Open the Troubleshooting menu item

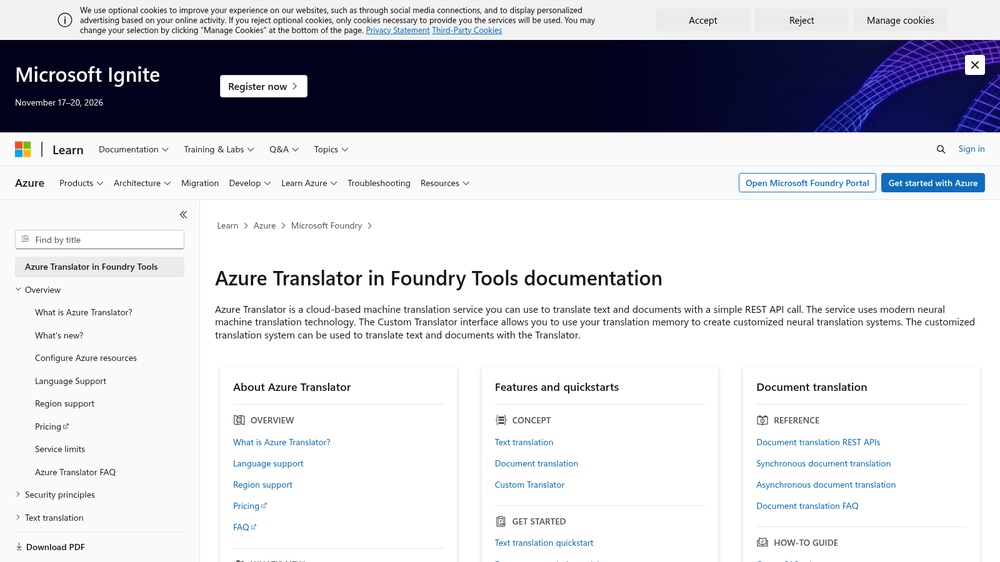pyautogui.click(x=379, y=183)
